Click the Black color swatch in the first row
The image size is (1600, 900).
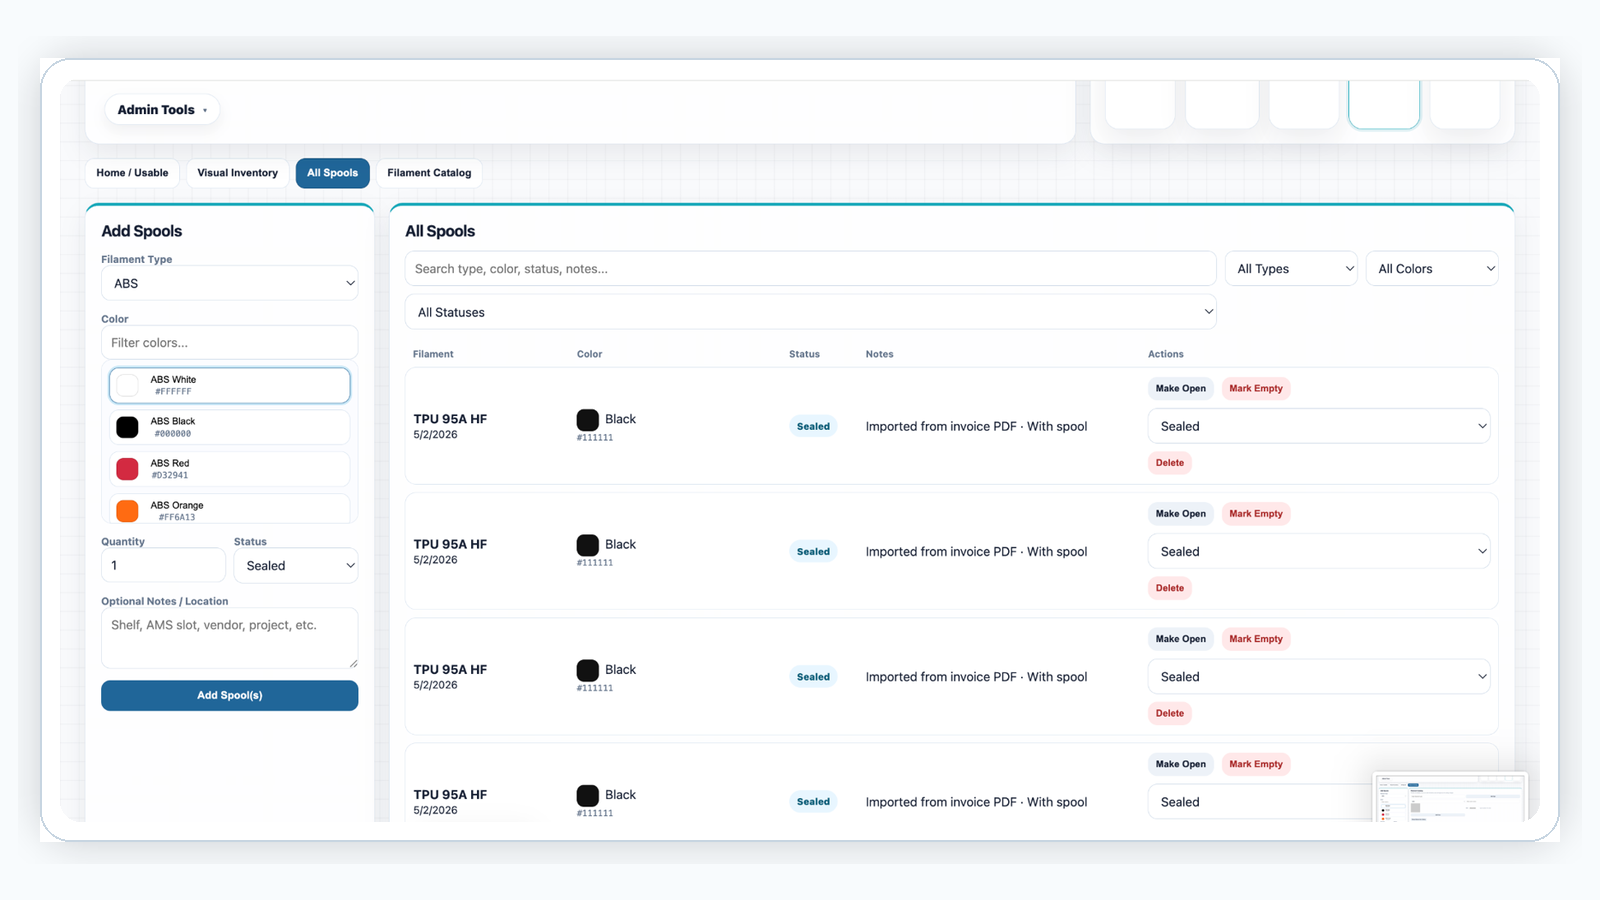(588, 420)
